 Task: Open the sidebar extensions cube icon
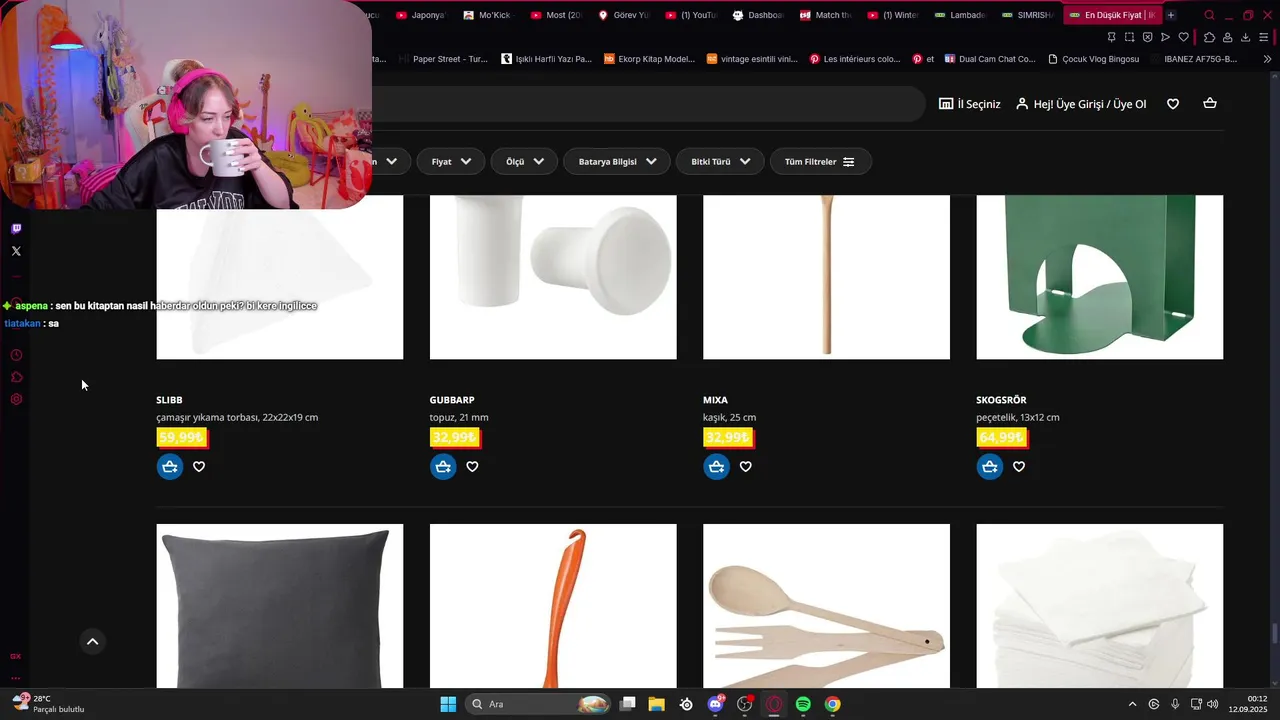16,377
